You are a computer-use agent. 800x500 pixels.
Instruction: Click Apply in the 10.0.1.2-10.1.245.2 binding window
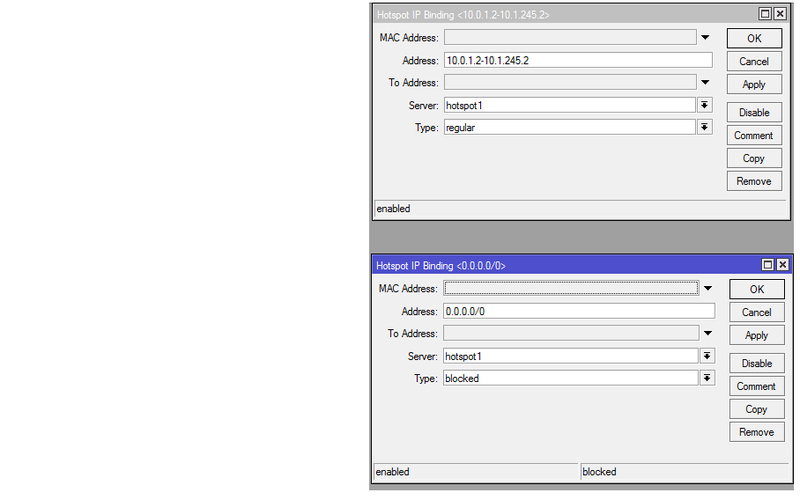point(754,84)
